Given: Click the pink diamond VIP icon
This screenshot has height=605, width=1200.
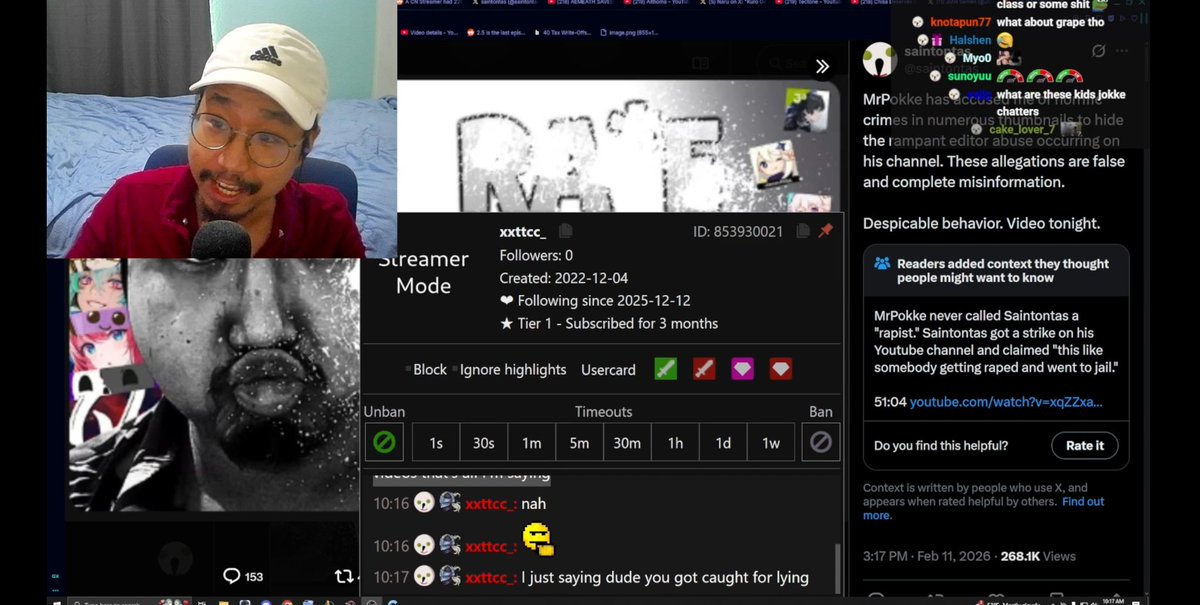Looking at the screenshot, I should (x=742, y=369).
